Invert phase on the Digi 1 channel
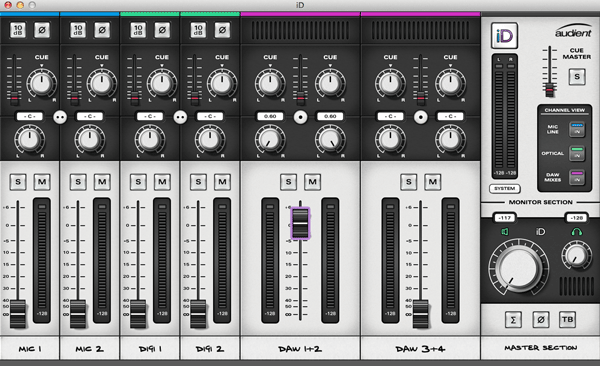600x366 pixels. (x=162, y=30)
